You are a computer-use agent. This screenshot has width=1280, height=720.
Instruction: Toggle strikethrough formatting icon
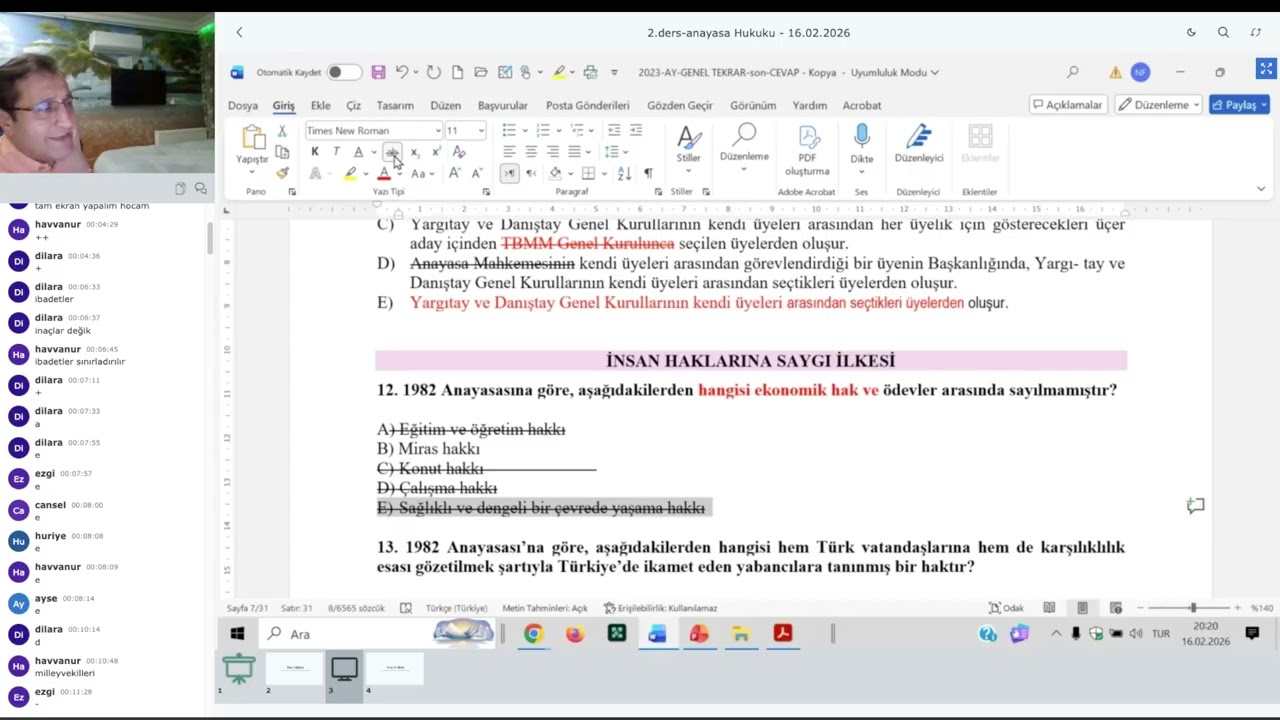click(x=392, y=152)
